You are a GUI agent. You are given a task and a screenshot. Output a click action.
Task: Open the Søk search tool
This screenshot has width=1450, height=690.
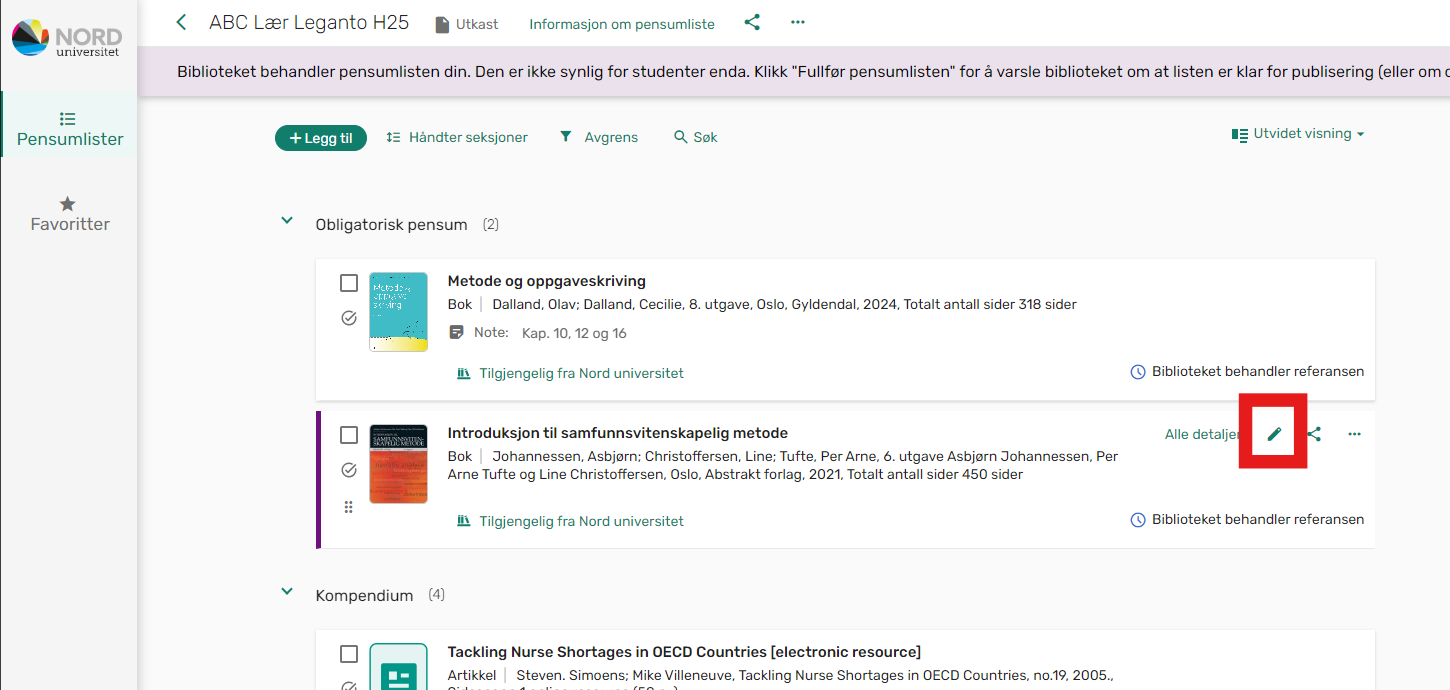tap(696, 137)
